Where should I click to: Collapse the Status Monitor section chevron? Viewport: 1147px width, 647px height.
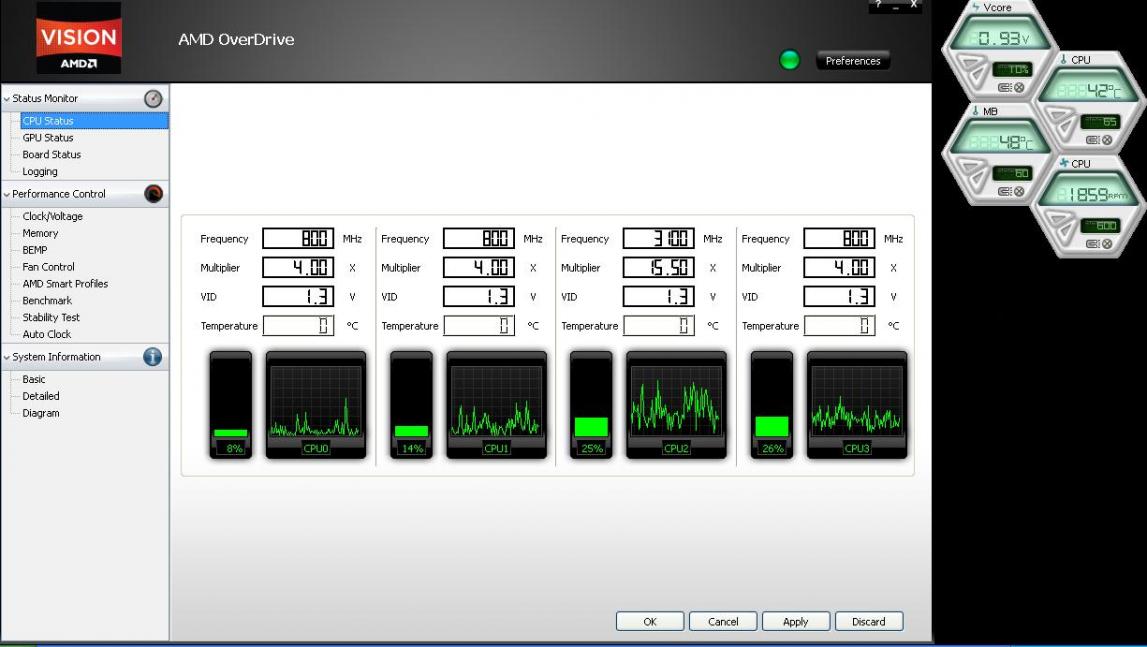pos(7,99)
